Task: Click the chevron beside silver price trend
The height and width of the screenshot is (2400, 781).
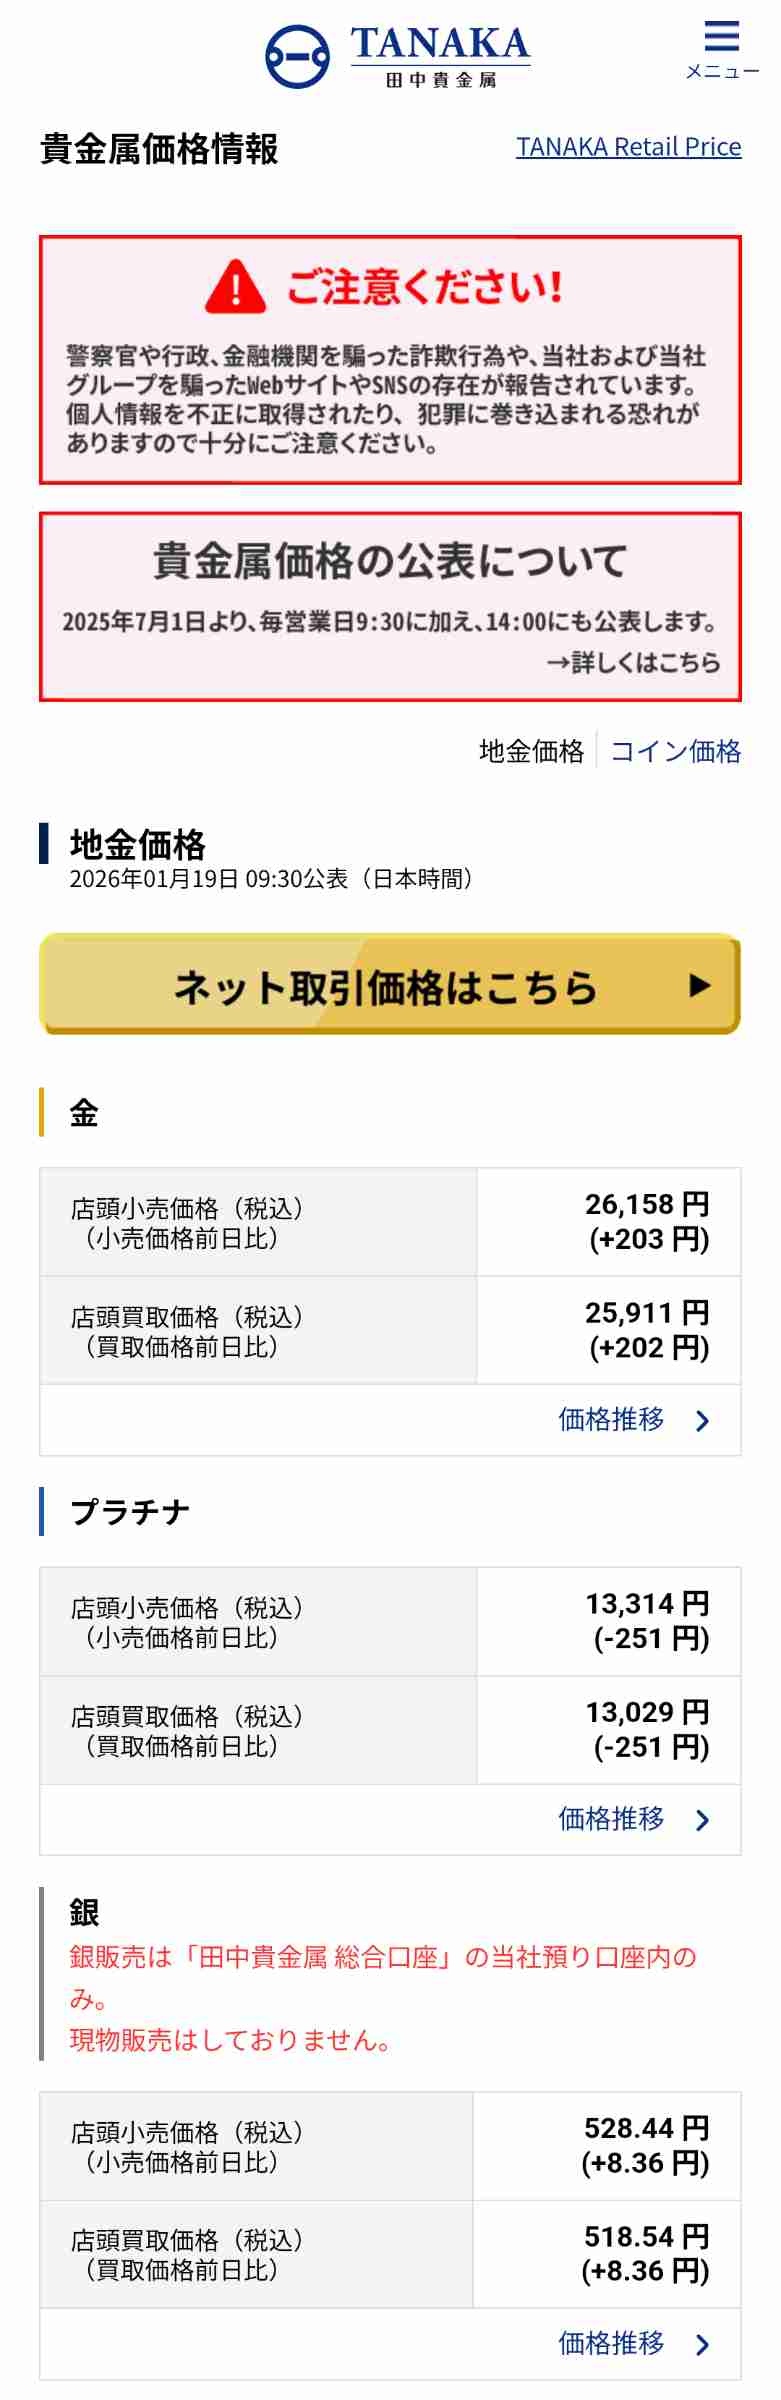Action: 703,2344
